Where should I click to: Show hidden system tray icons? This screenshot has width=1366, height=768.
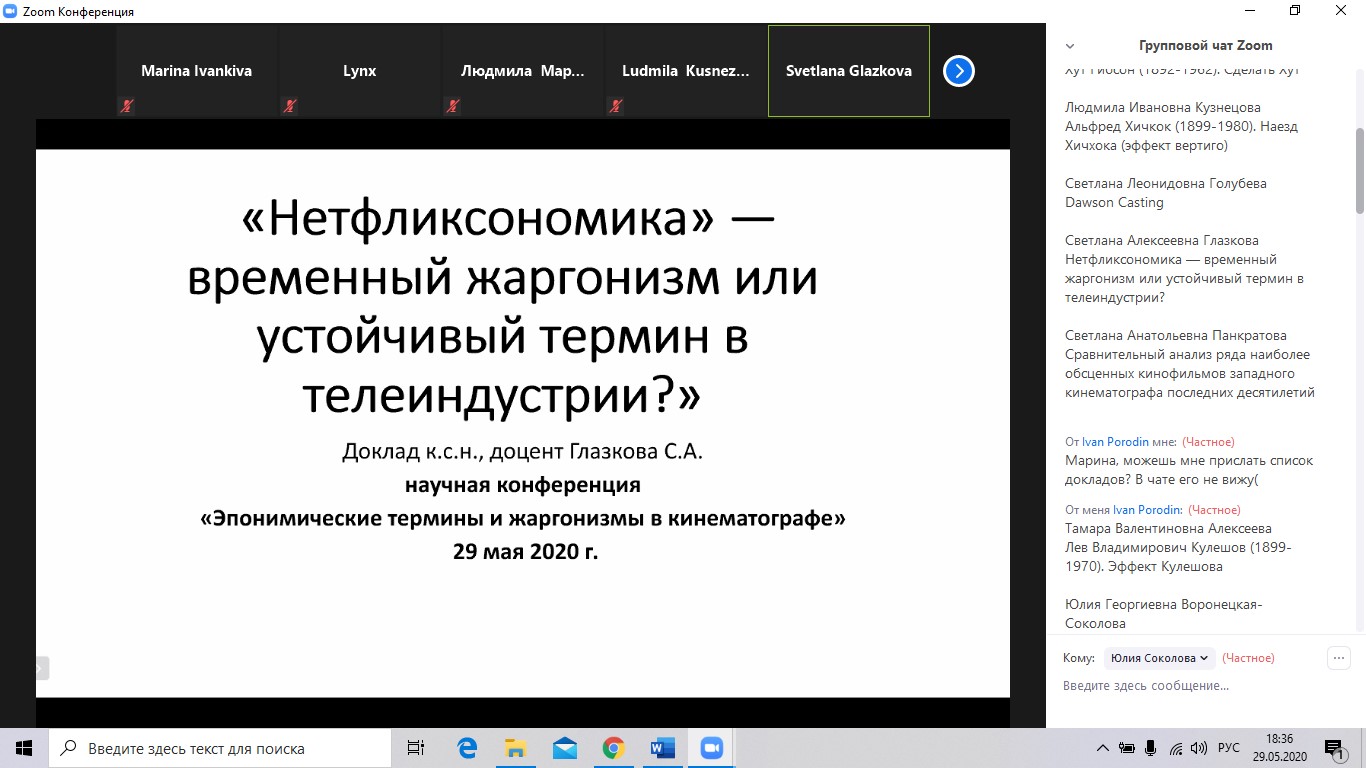tap(1103, 748)
